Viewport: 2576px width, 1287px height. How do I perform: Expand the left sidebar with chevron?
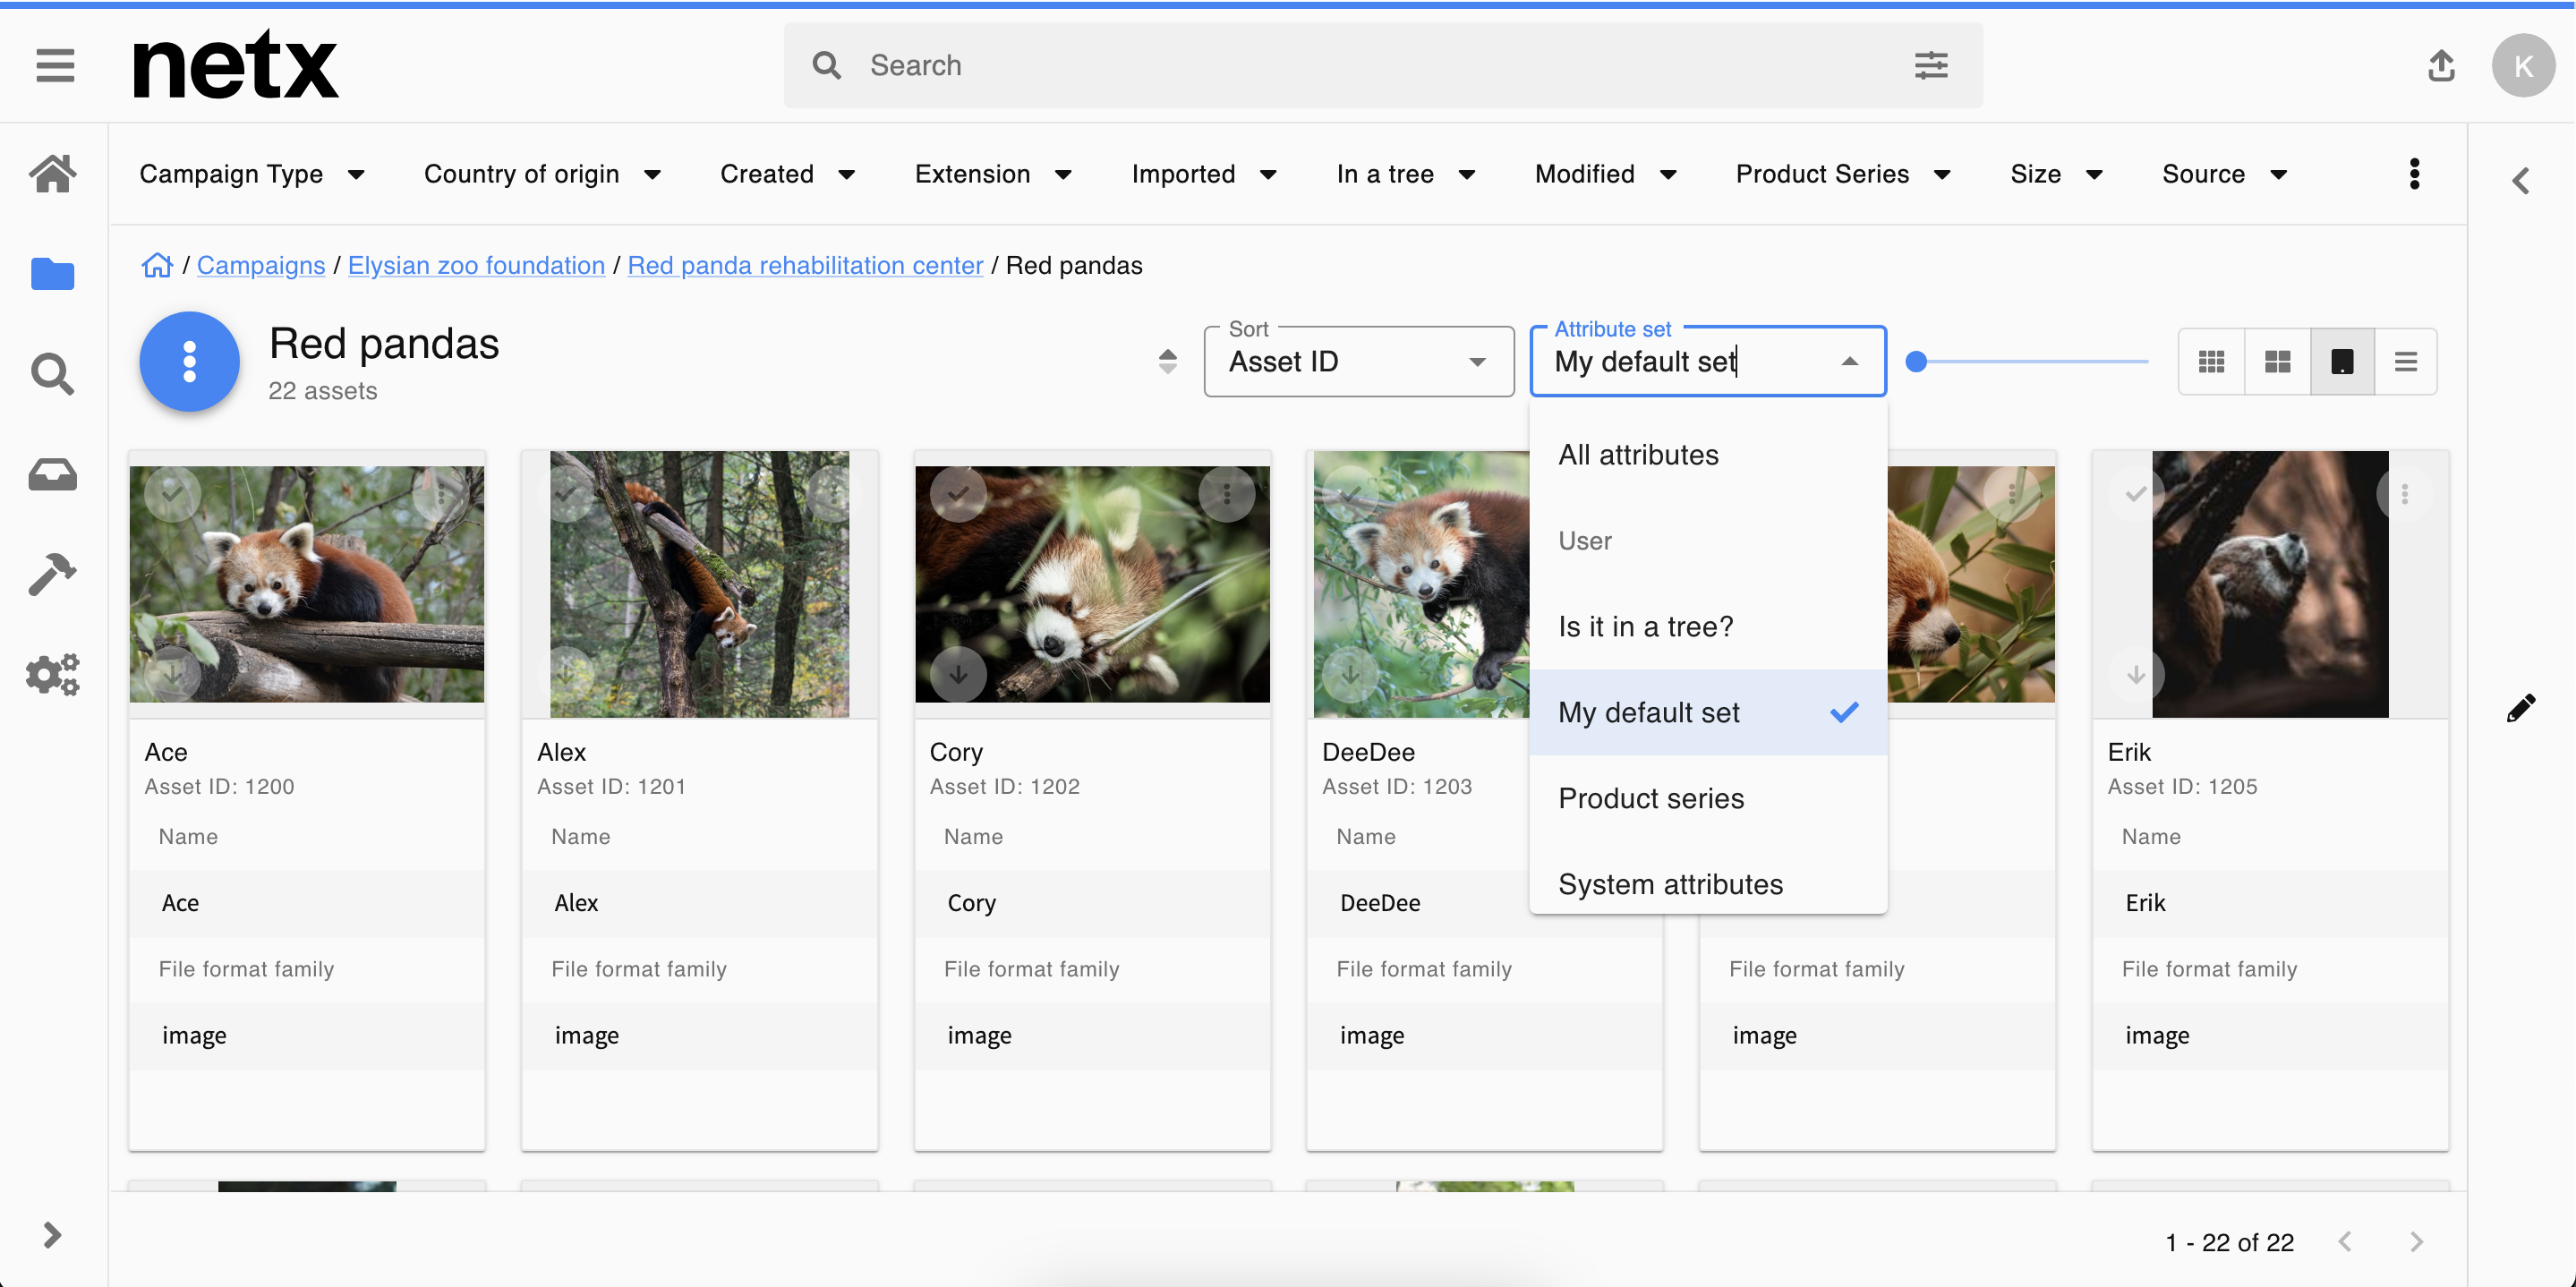pos(53,1235)
